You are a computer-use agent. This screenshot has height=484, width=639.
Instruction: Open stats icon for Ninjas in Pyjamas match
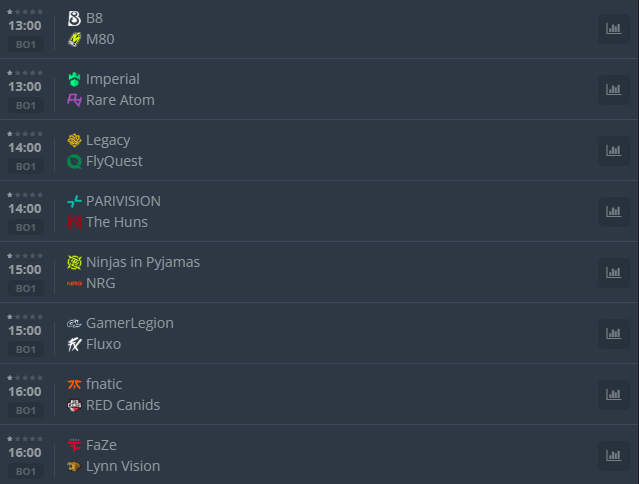click(613, 273)
